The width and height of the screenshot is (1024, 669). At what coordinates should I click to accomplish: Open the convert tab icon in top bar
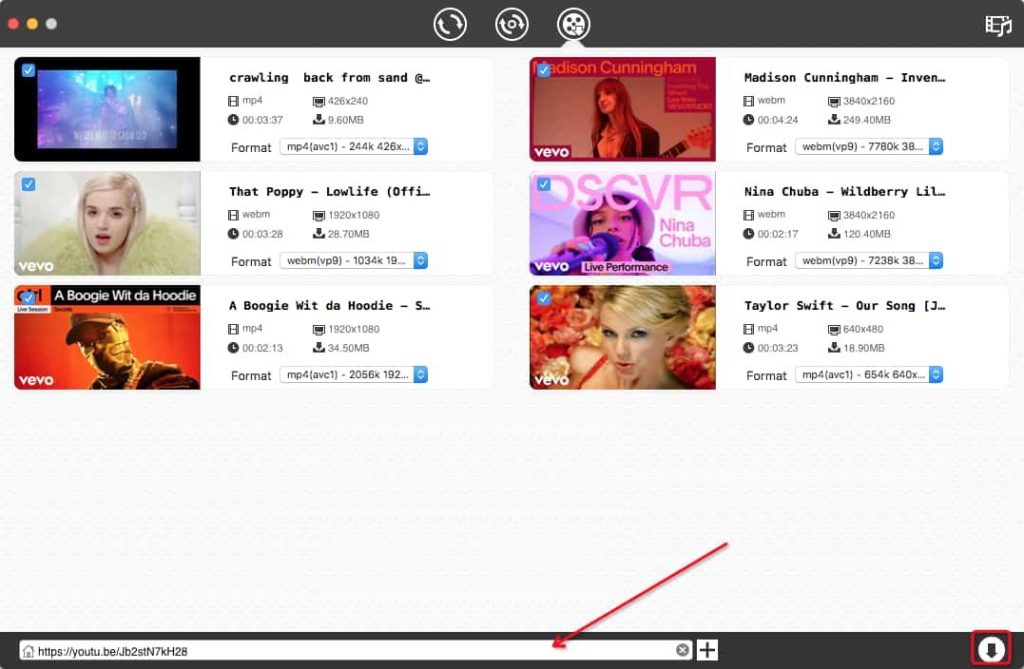point(450,24)
